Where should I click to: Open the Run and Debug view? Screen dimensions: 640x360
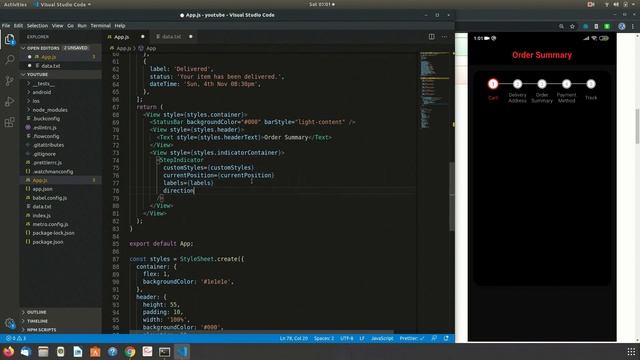tap(9, 101)
